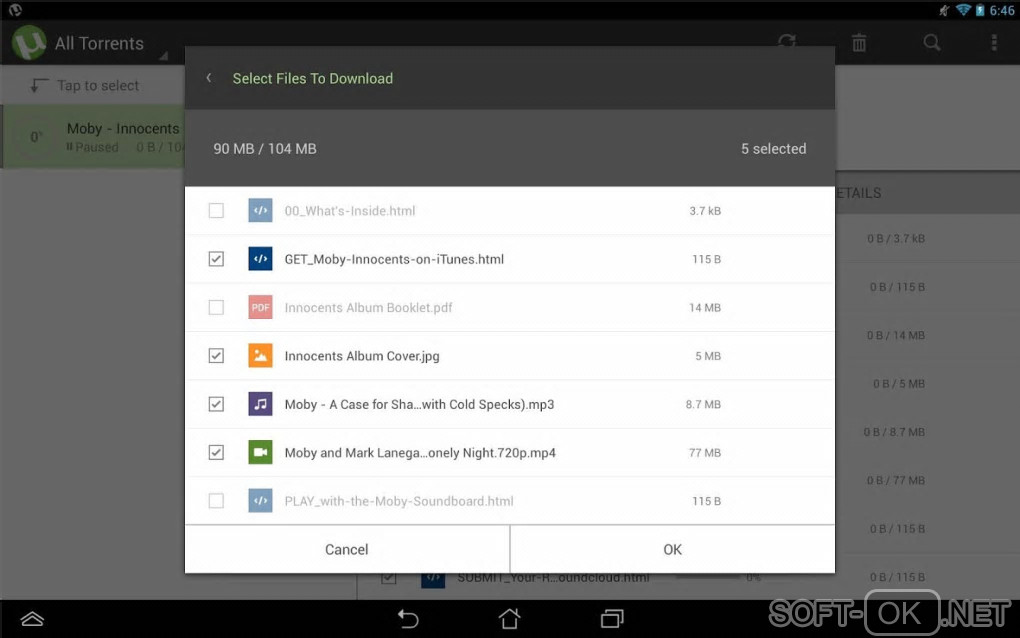Click HTML icon of PLAY_with-the-Moby-Soundboard.html

[260, 501]
